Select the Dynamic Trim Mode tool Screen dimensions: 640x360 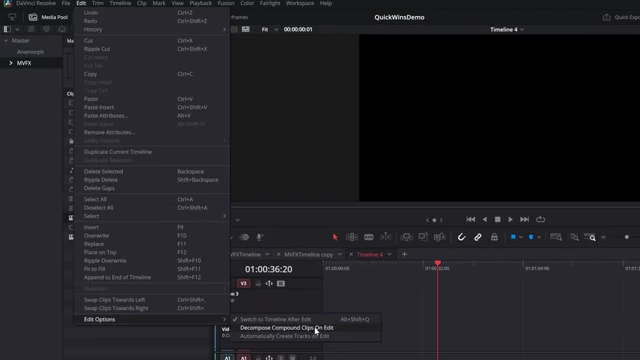tap(385, 237)
